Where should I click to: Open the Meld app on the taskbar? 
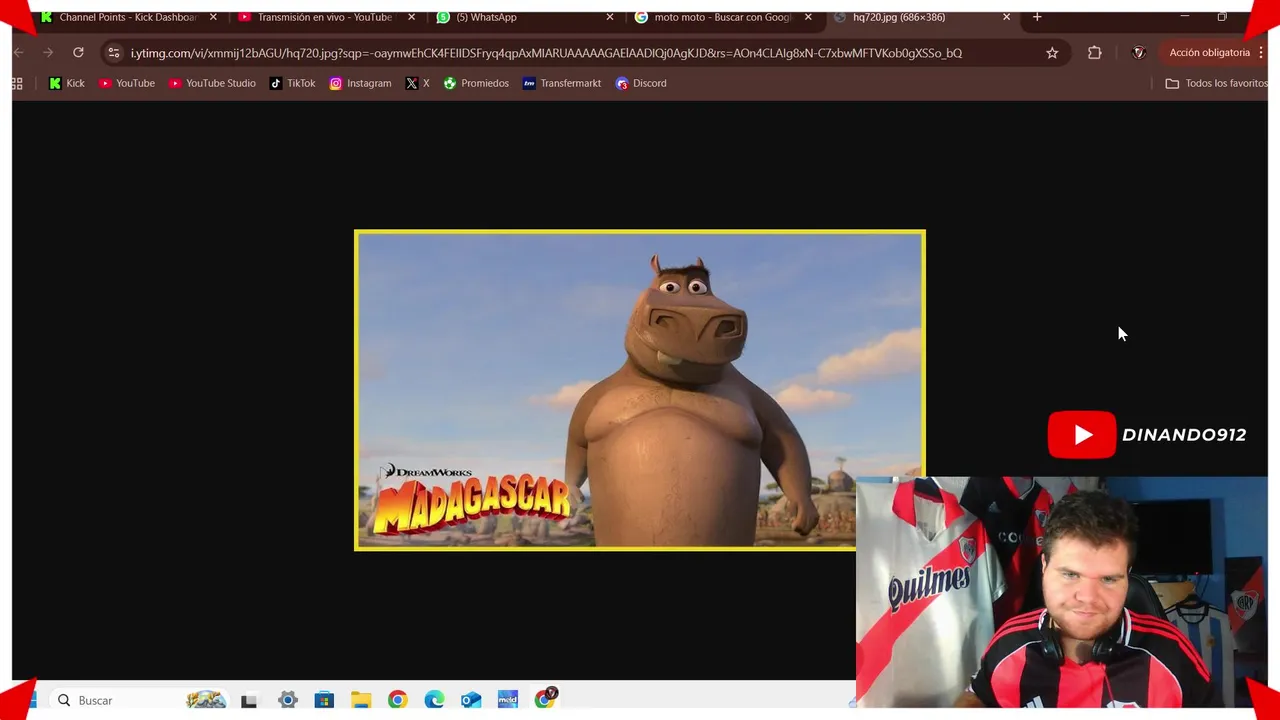[508, 700]
